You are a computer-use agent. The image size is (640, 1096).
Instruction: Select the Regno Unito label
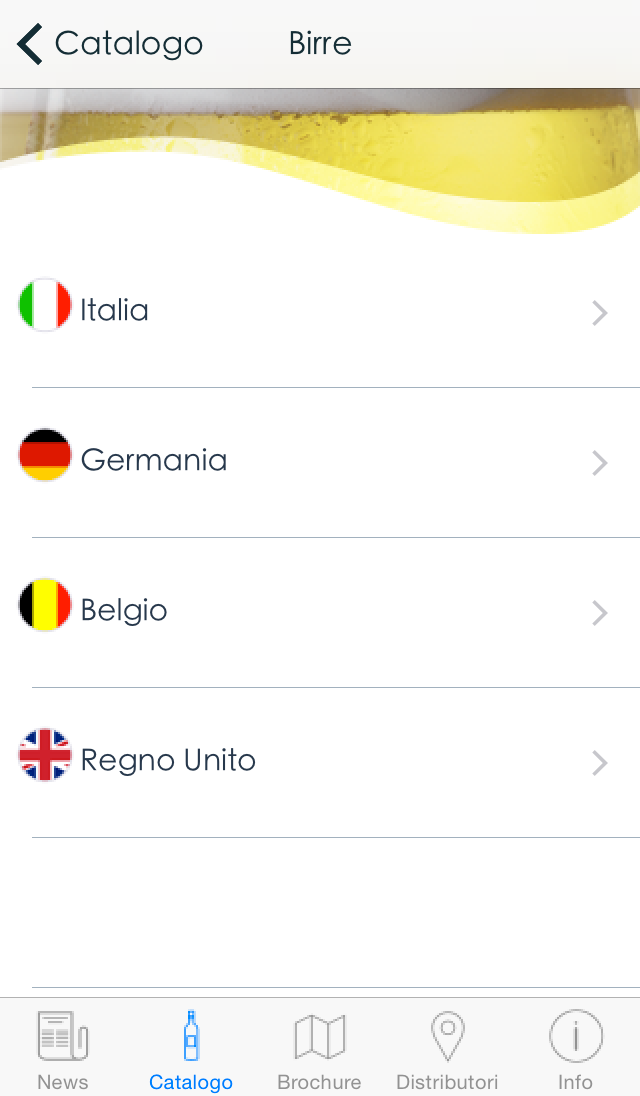click(x=168, y=760)
